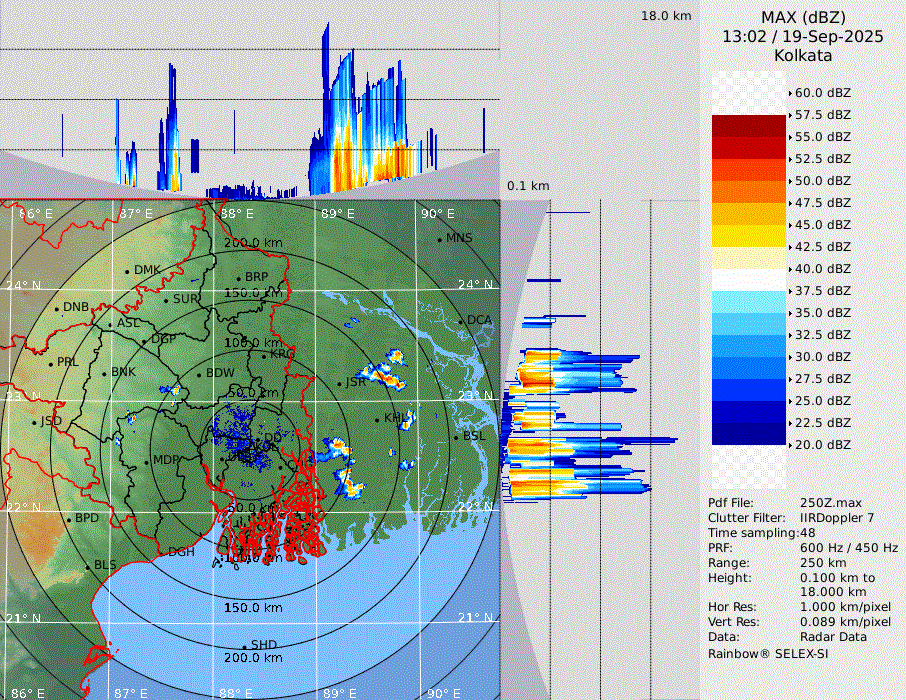Screen dimensions: 906x700
Task: Click the SHD station marker
Action: pos(245,646)
